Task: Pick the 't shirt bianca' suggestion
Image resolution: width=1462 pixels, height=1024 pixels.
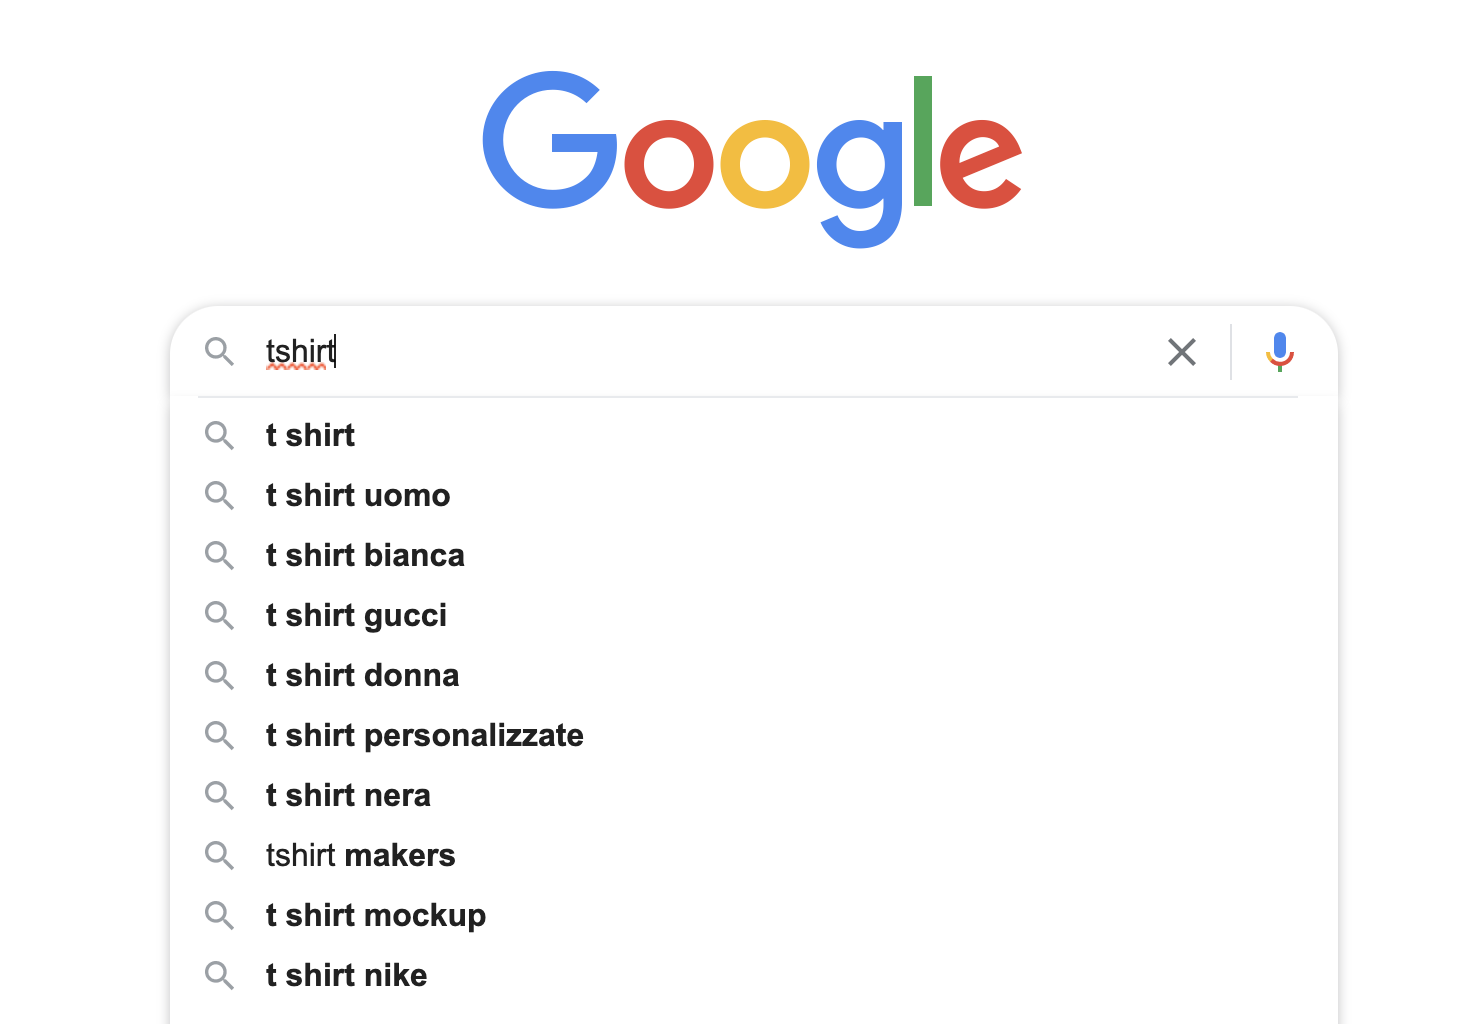Action: click(365, 556)
